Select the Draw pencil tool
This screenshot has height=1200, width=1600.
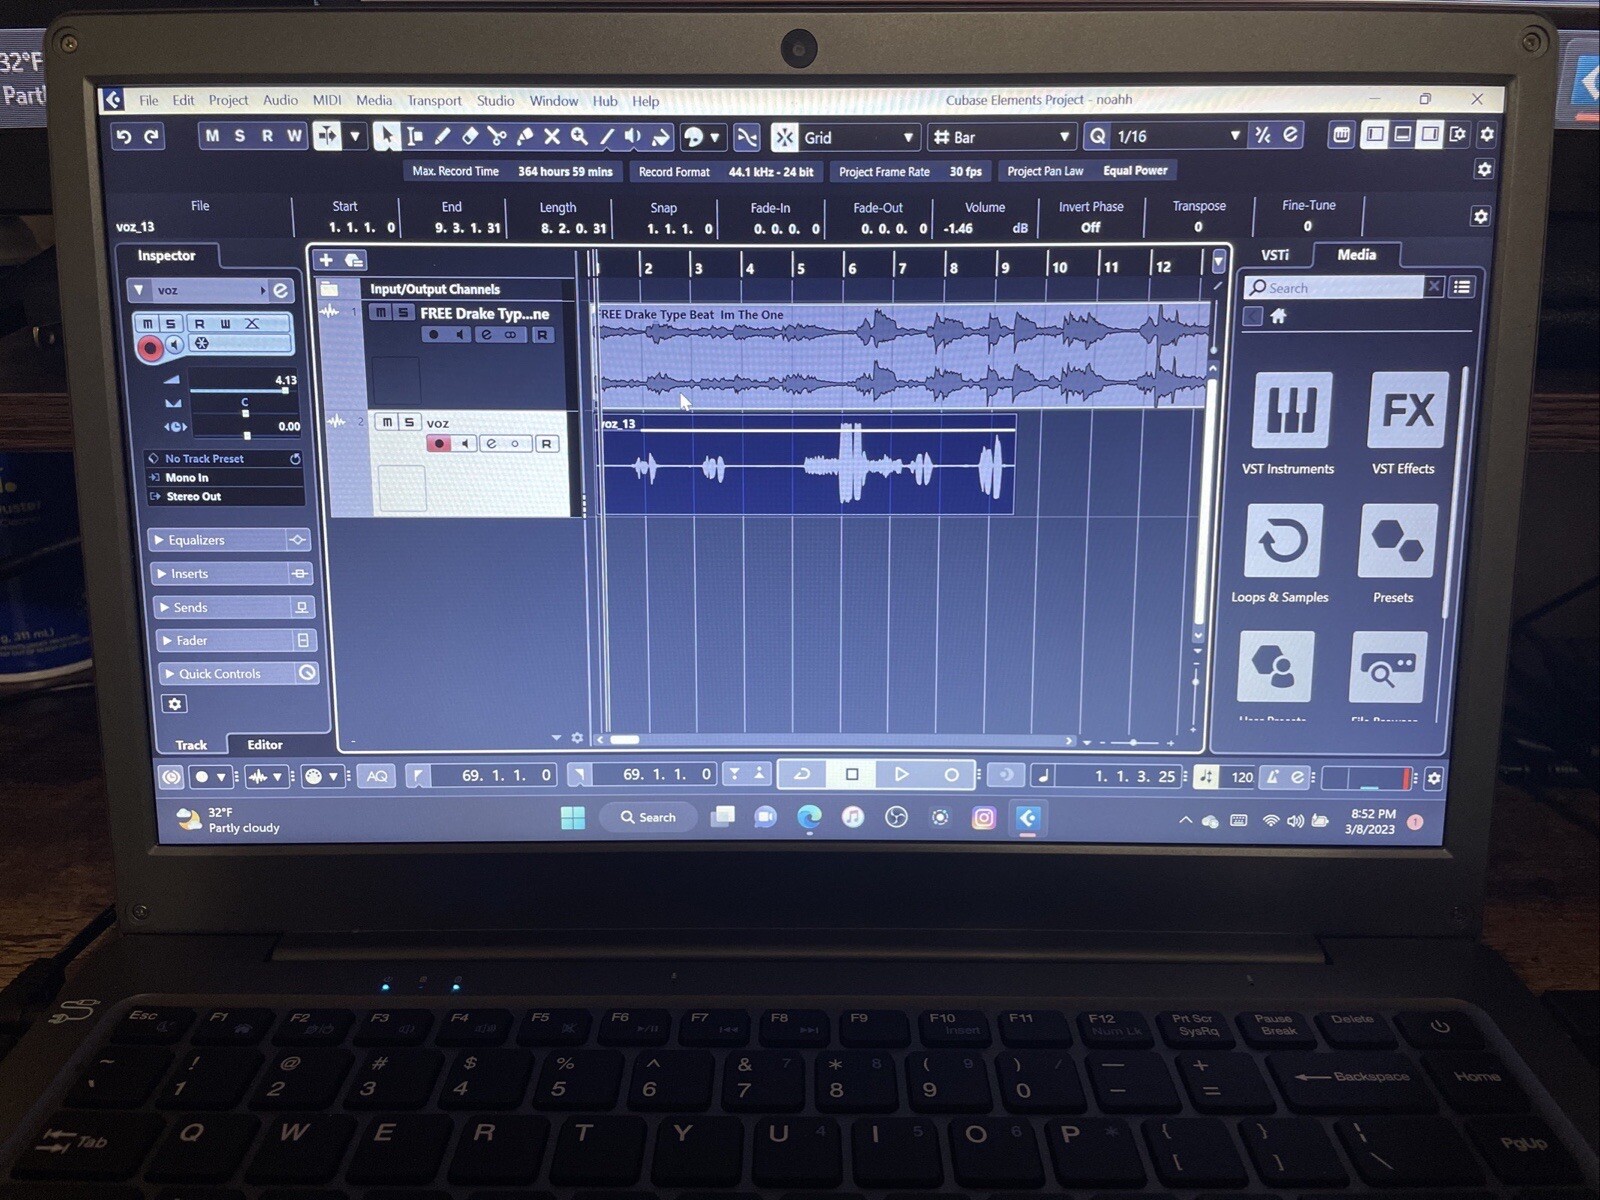point(442,136)
